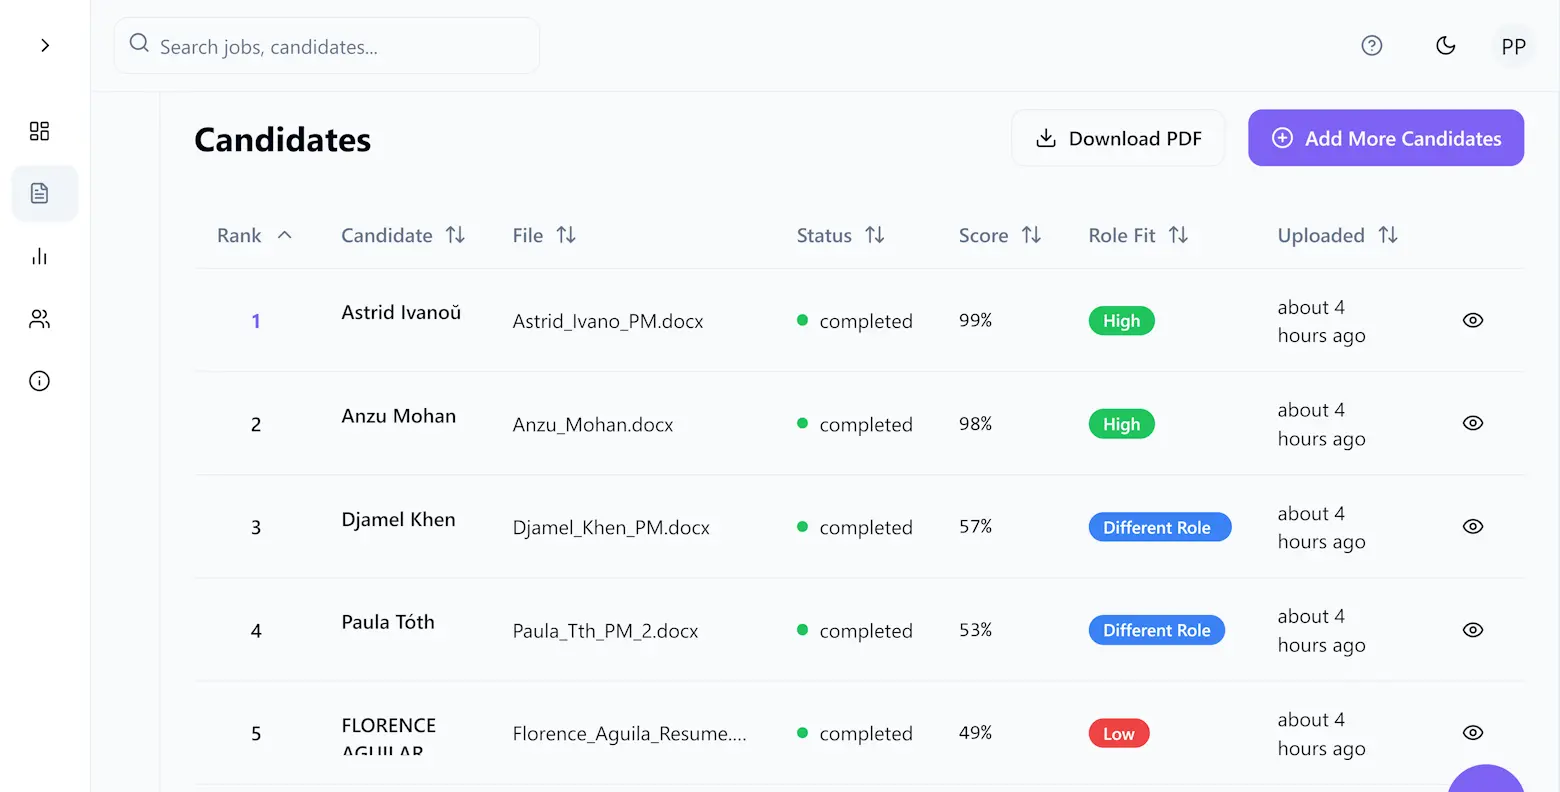This screenshot has height=792, width=1560.
Task: Toggle dark mode with the moon icon
Action: (x=1445, y=45)
